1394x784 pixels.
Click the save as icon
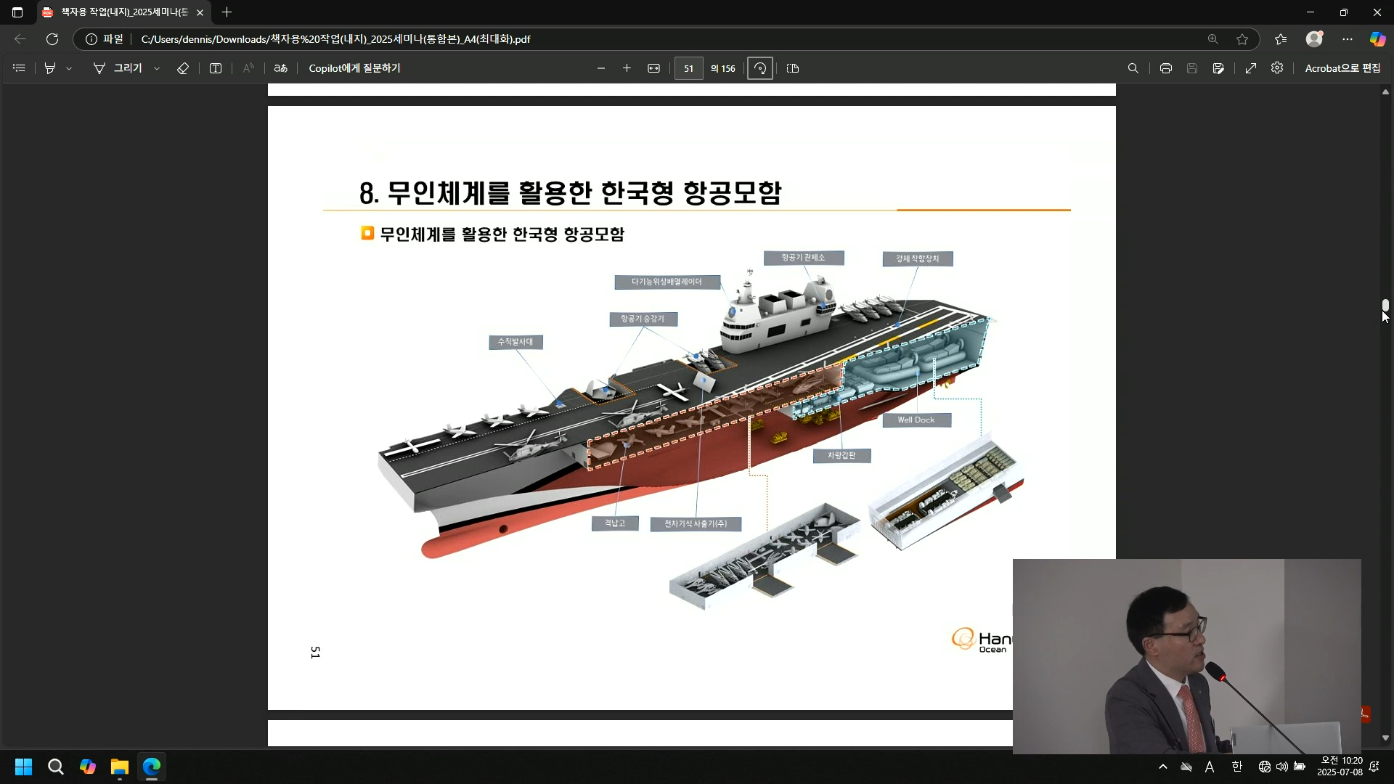pos(1218,68)
